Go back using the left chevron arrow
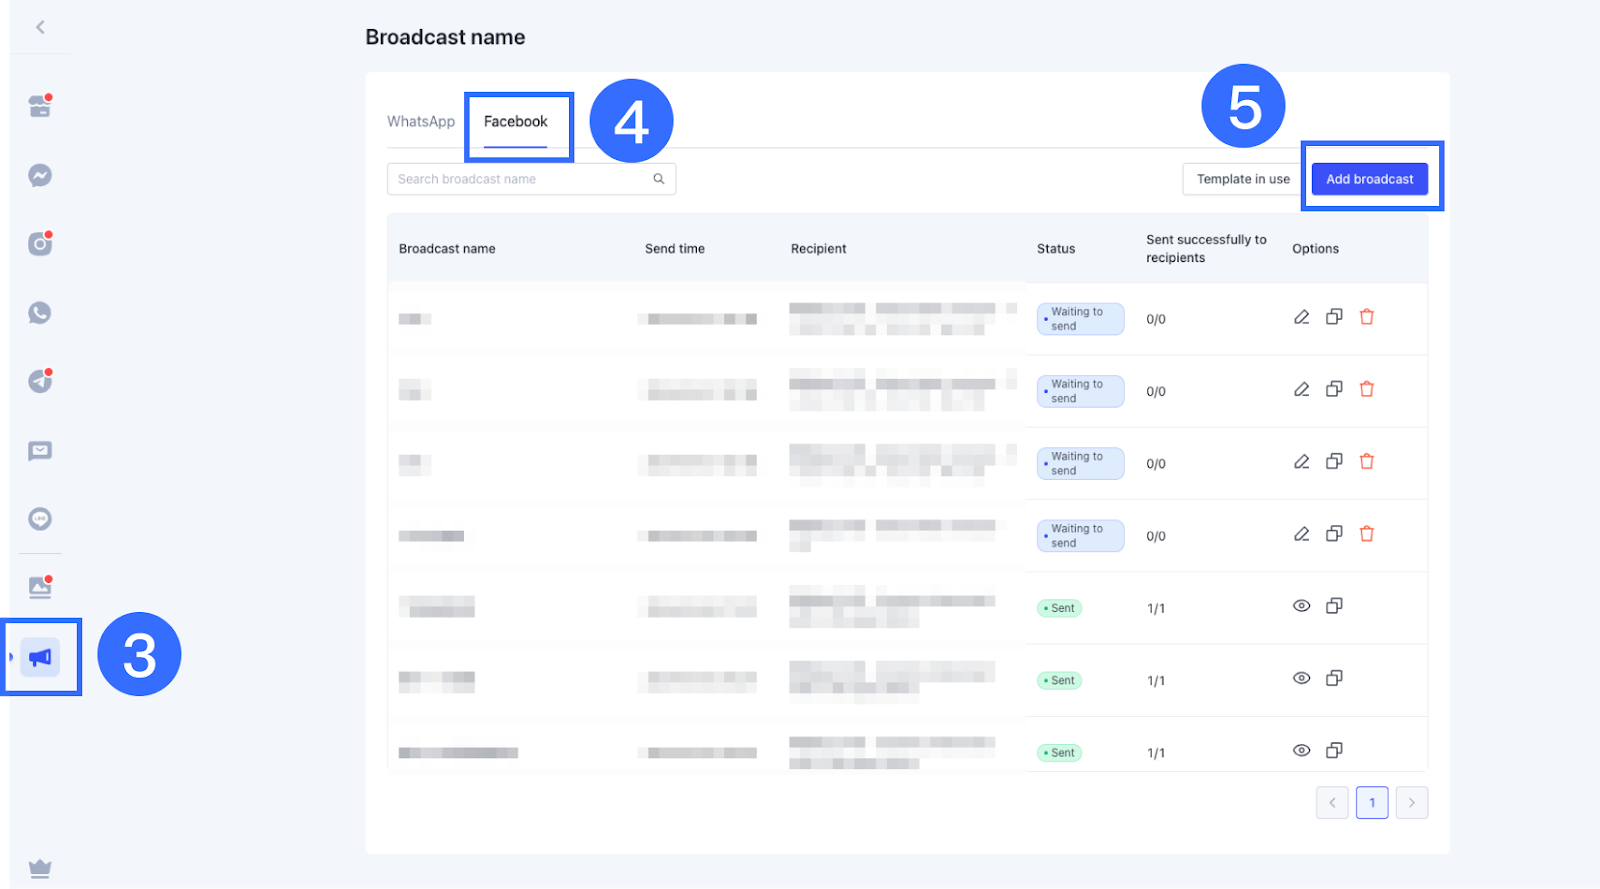This screenshot has width=1600, height=889. [x=40, y=27]
